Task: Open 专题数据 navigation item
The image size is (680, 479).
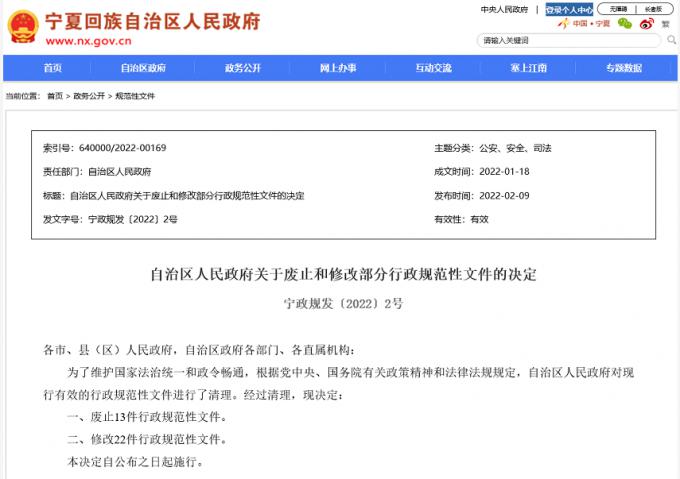Action: pos(624,68)
